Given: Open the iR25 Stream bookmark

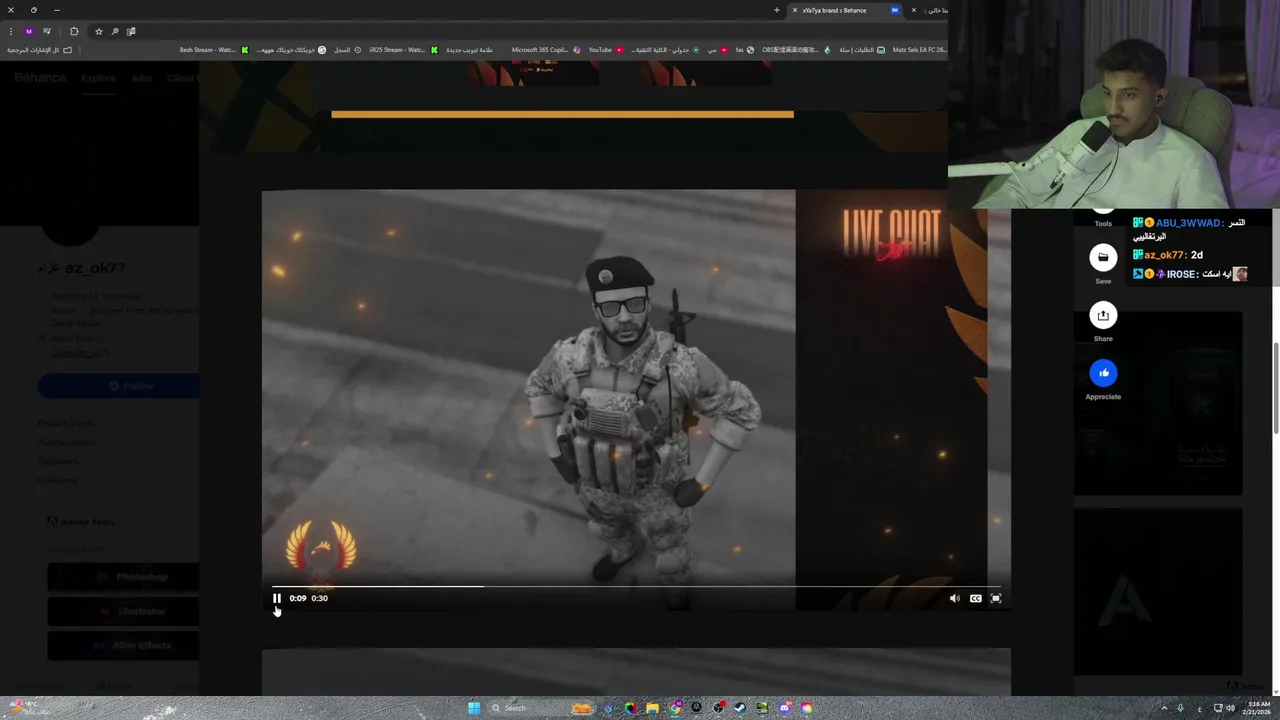Looking at the screenshot, I should pos(403,50).
